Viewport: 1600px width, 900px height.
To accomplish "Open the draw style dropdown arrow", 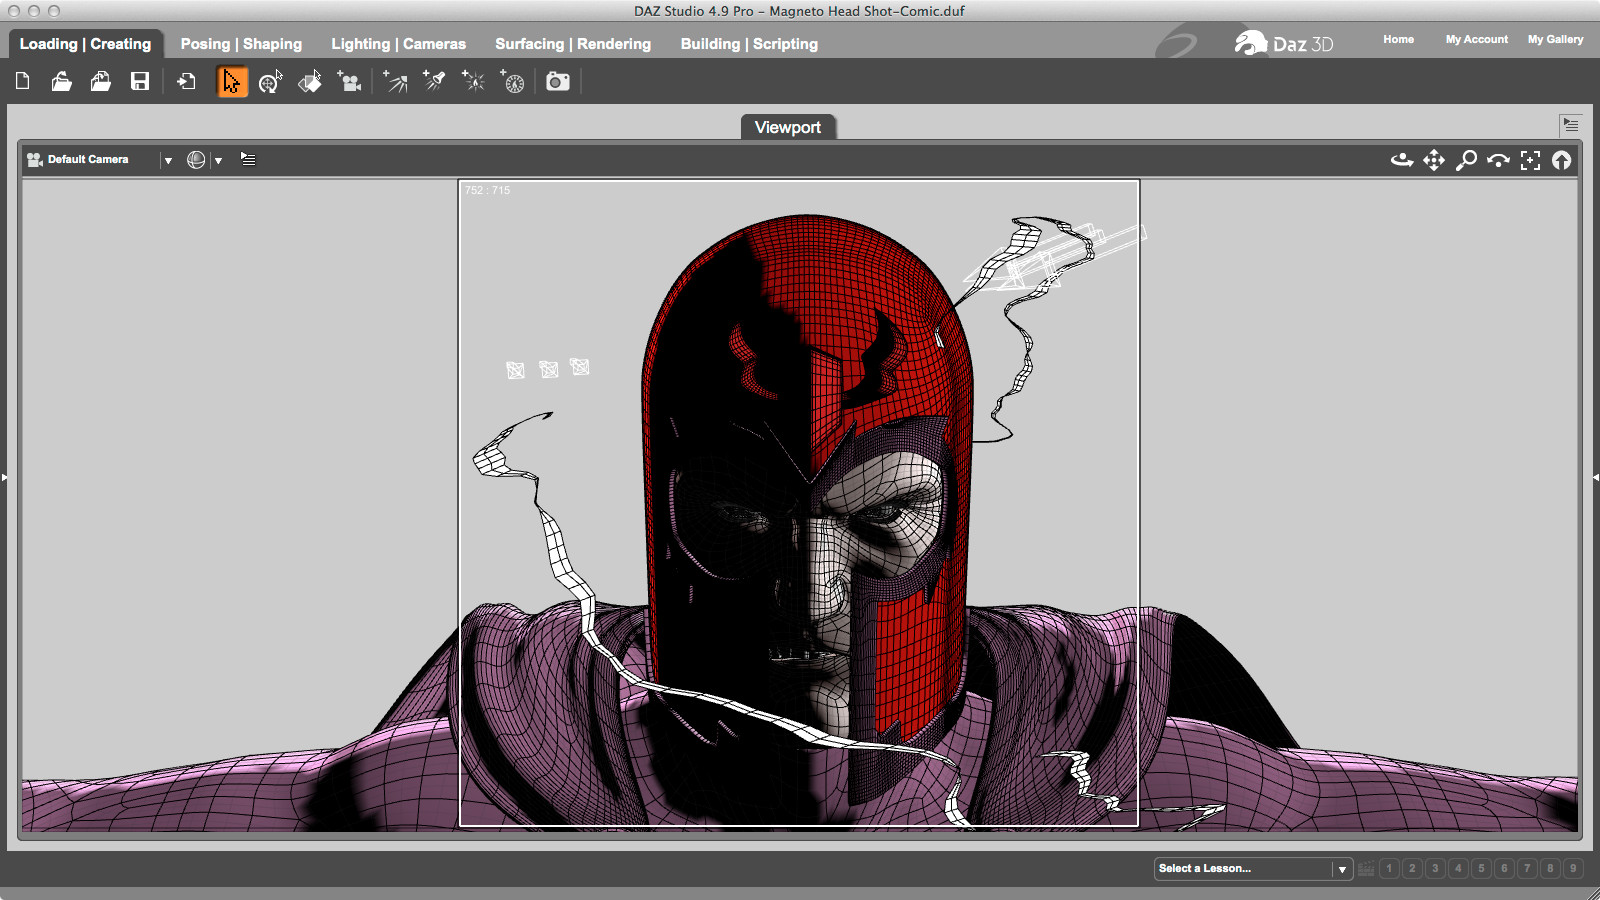I will click(x=218, y=160).
